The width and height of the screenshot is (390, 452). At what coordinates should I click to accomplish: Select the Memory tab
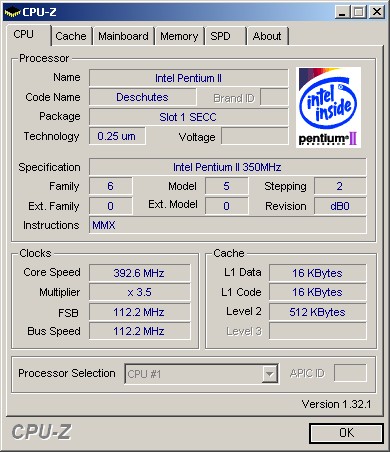pos(179,36)
